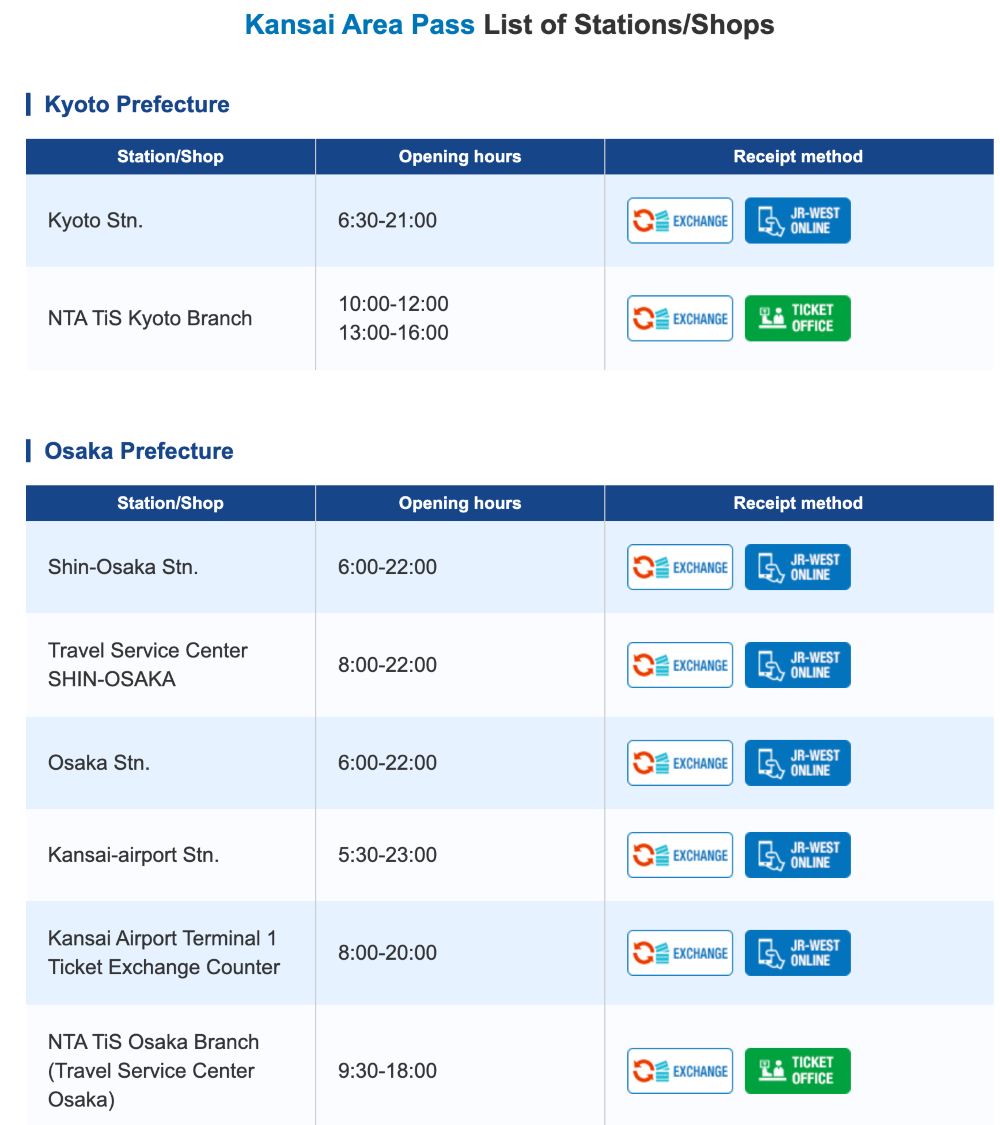The width and height of the screenshot is (1000, 1125).
Task: Click Exchange icon for NTA TiS Osaka Branch
Action: [680, 1071]
